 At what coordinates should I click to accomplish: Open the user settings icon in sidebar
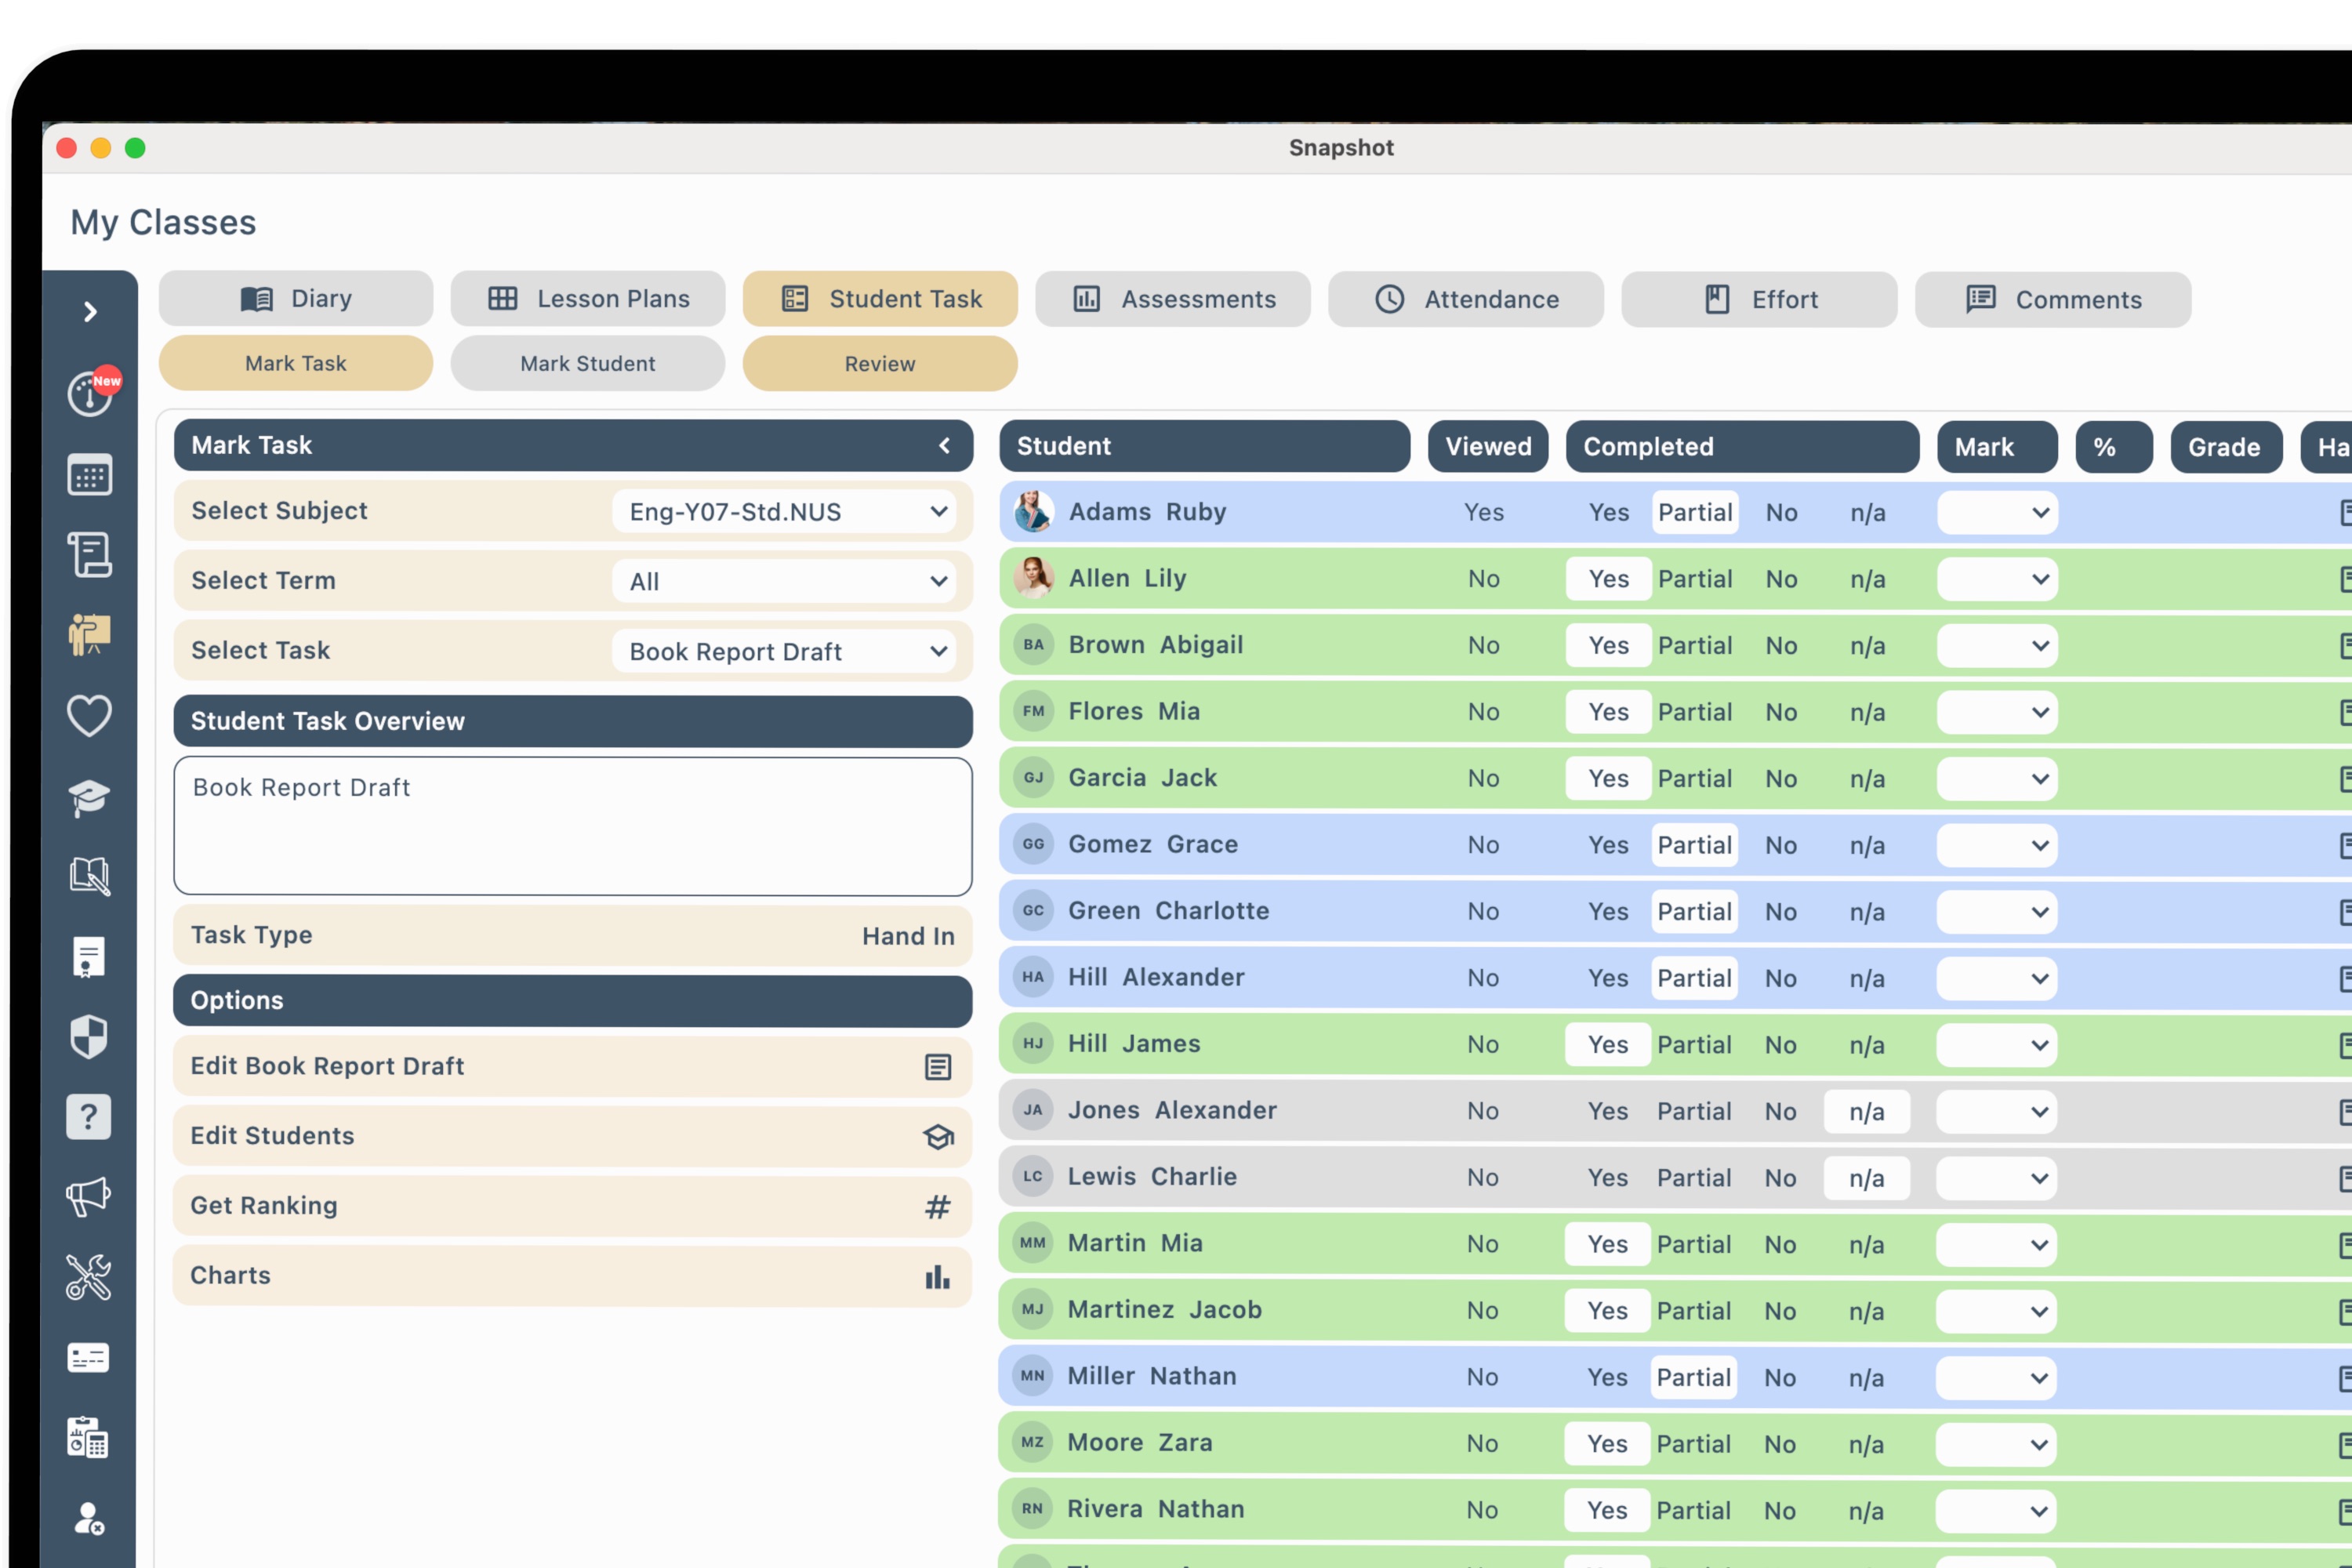click(x=89, y=1518)
